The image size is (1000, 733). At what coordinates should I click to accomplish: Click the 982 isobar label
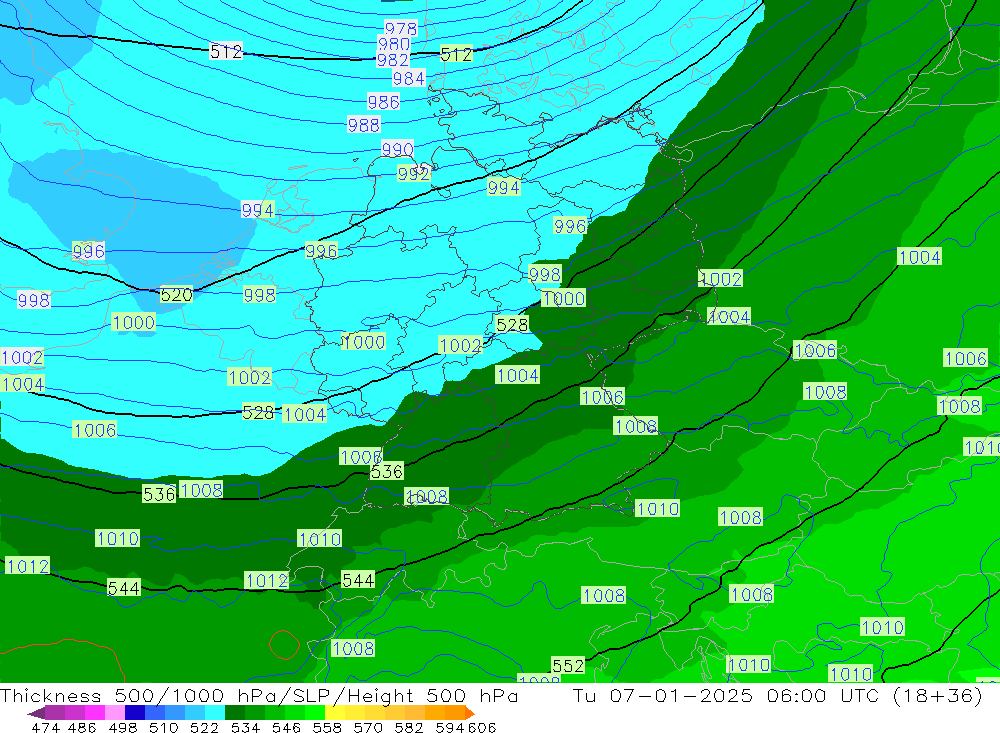[392, 60]
